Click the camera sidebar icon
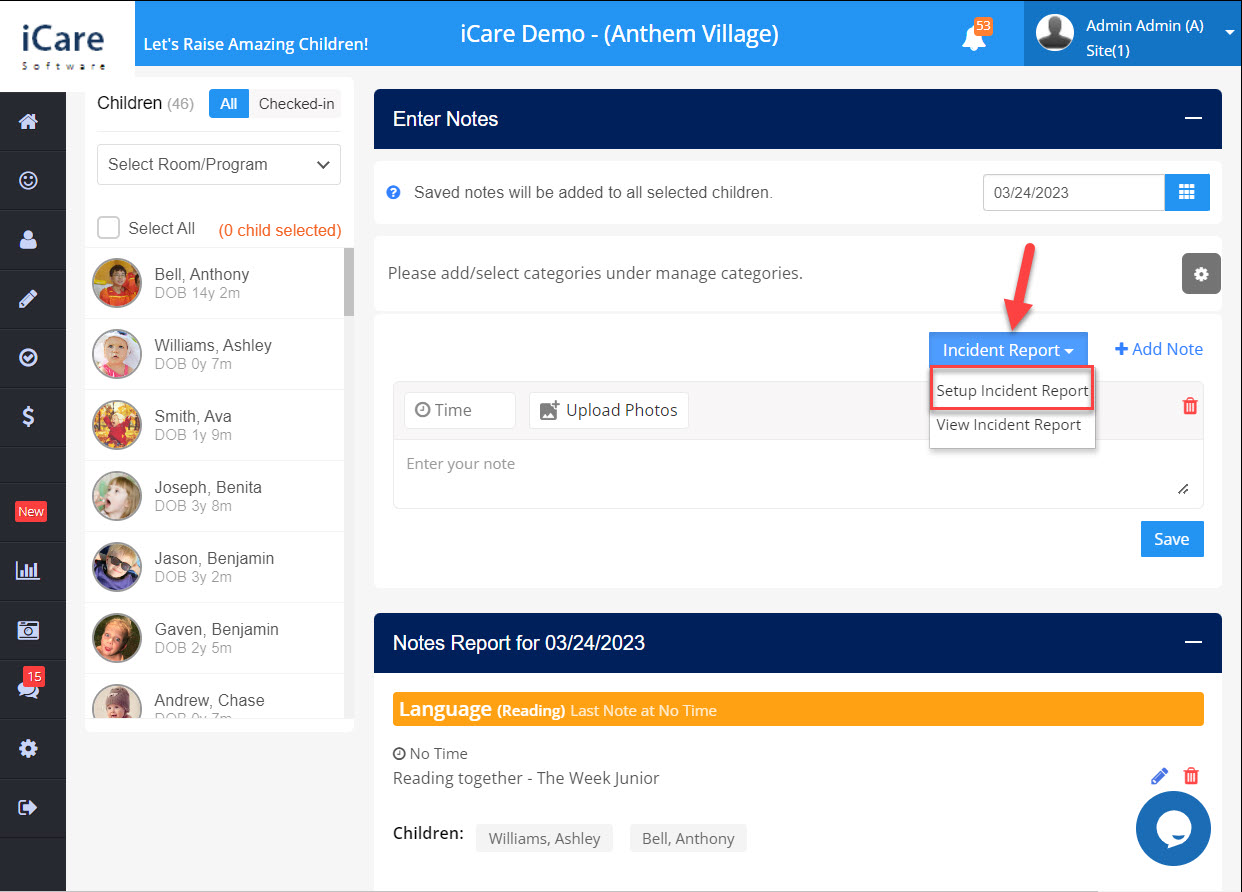Viewport: 1242px width, 892px height. click(29, 630)
